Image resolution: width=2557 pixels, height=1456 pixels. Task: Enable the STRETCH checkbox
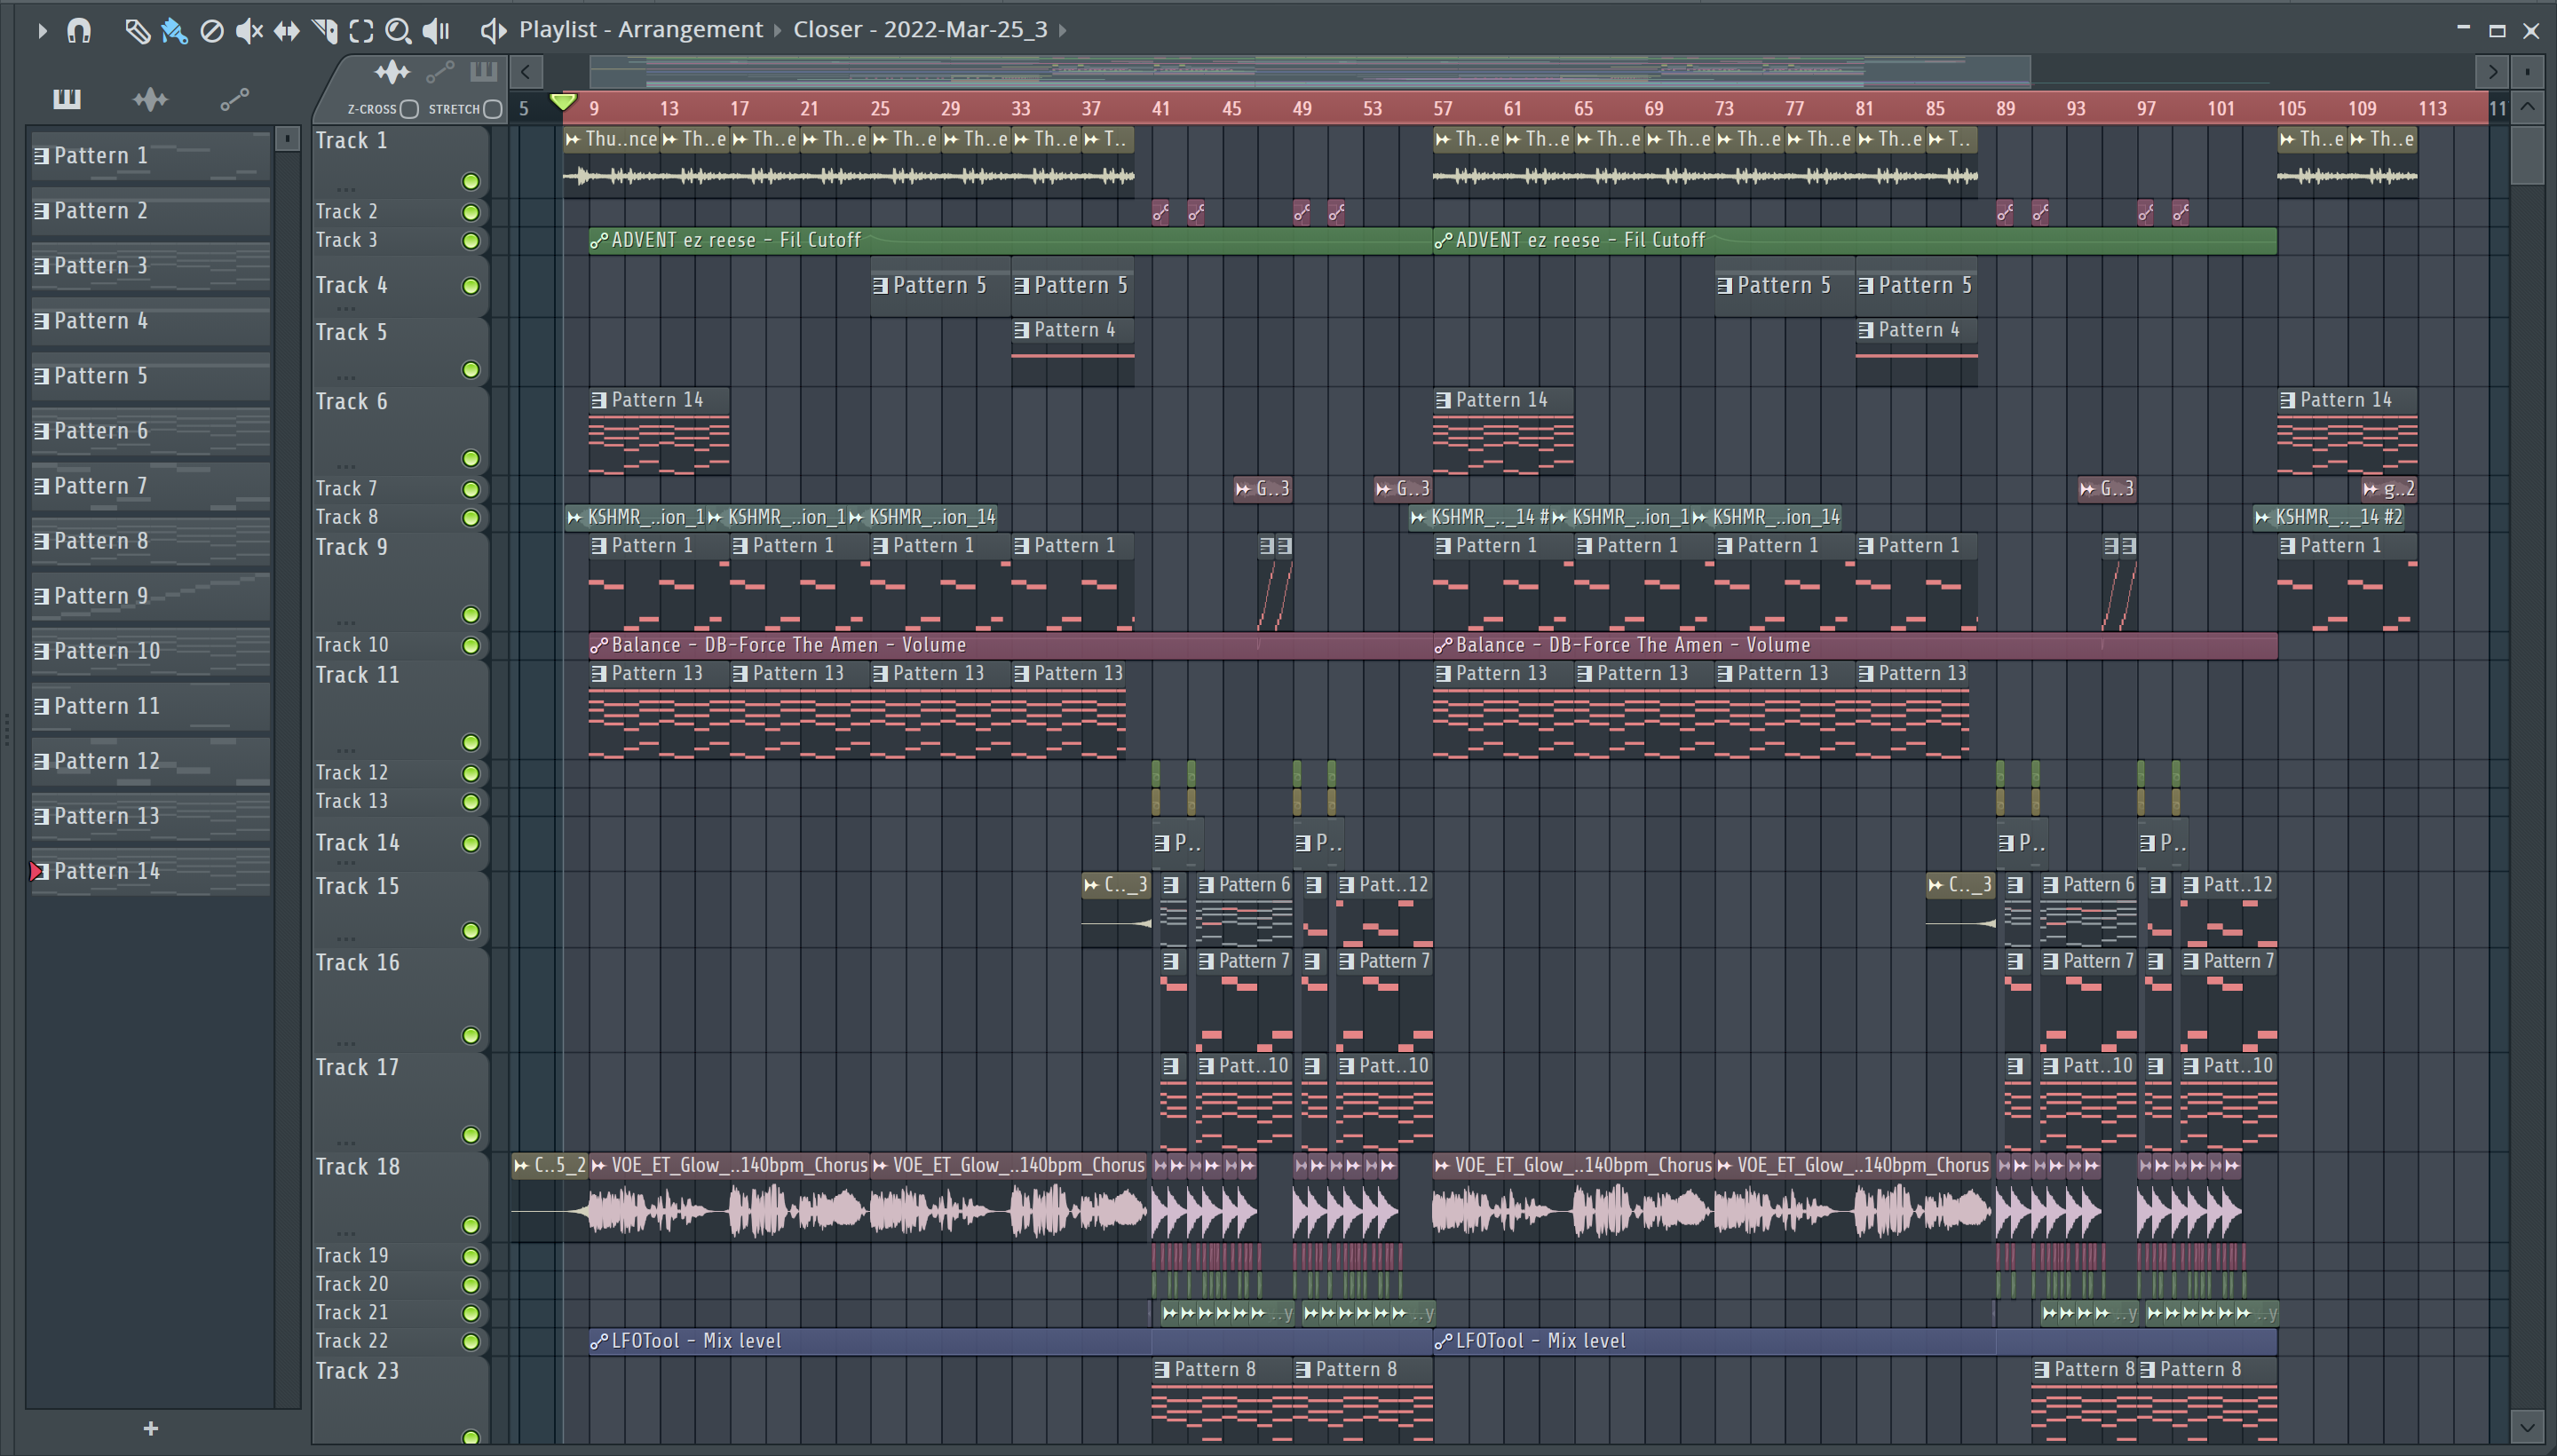[492, 109]
